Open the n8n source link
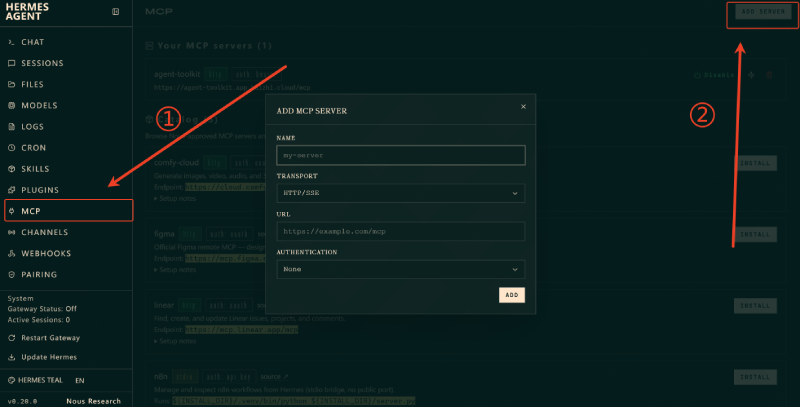Image resolution: width=800 pixels, height=407 pixels. 274,376
